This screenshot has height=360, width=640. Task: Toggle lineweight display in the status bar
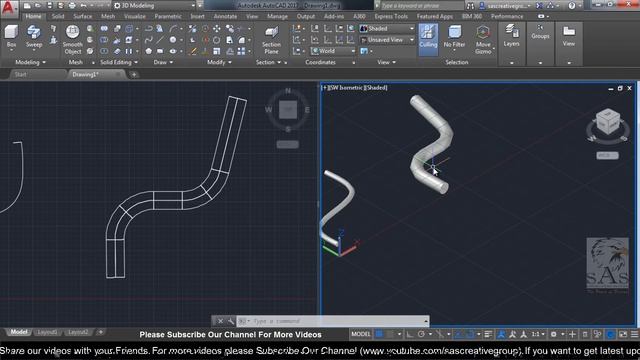pyautogui.click(x=488, y=334)
